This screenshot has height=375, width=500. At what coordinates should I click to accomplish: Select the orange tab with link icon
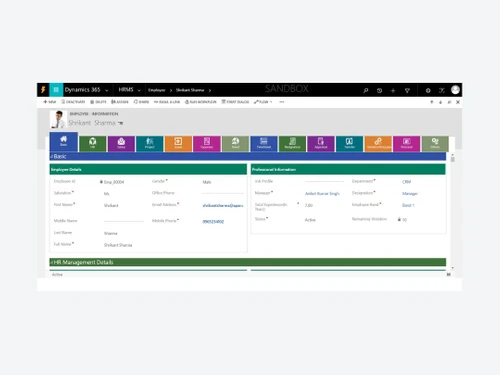point(378,144)
